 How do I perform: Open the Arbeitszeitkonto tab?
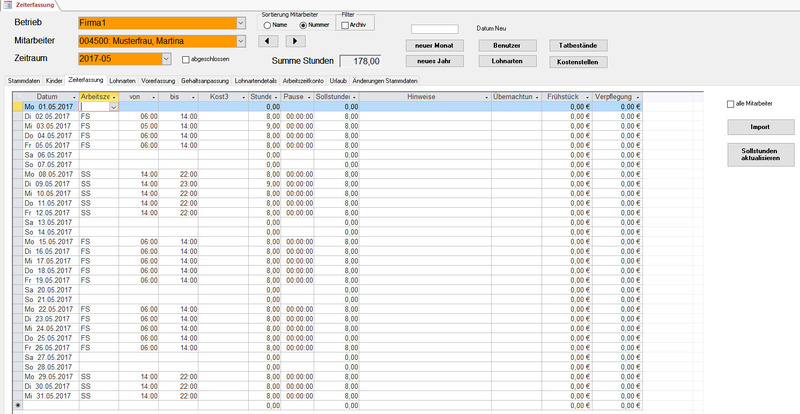(x=304, y=81)
